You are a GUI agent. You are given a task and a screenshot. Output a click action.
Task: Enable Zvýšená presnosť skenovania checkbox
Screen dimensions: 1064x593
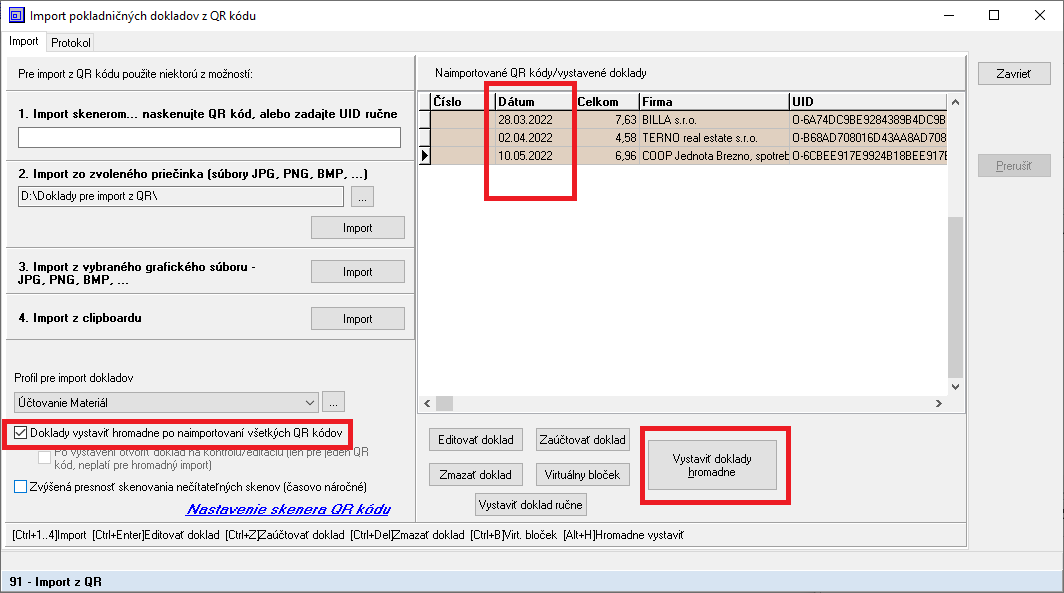20,486
